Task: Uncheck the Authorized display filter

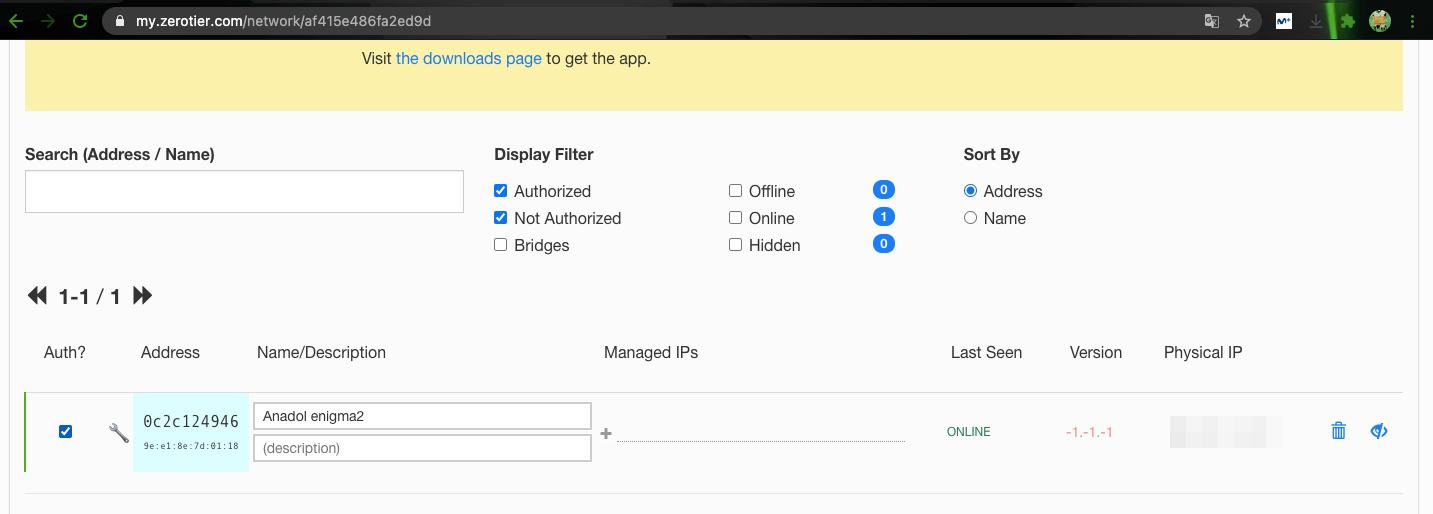Action: click(x=501, y=191)
